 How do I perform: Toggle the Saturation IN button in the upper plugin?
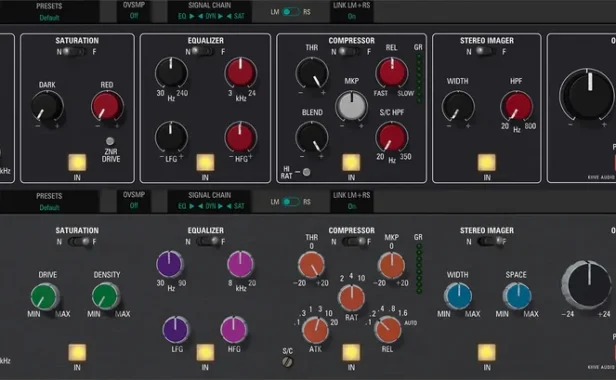tap(77, 162)
